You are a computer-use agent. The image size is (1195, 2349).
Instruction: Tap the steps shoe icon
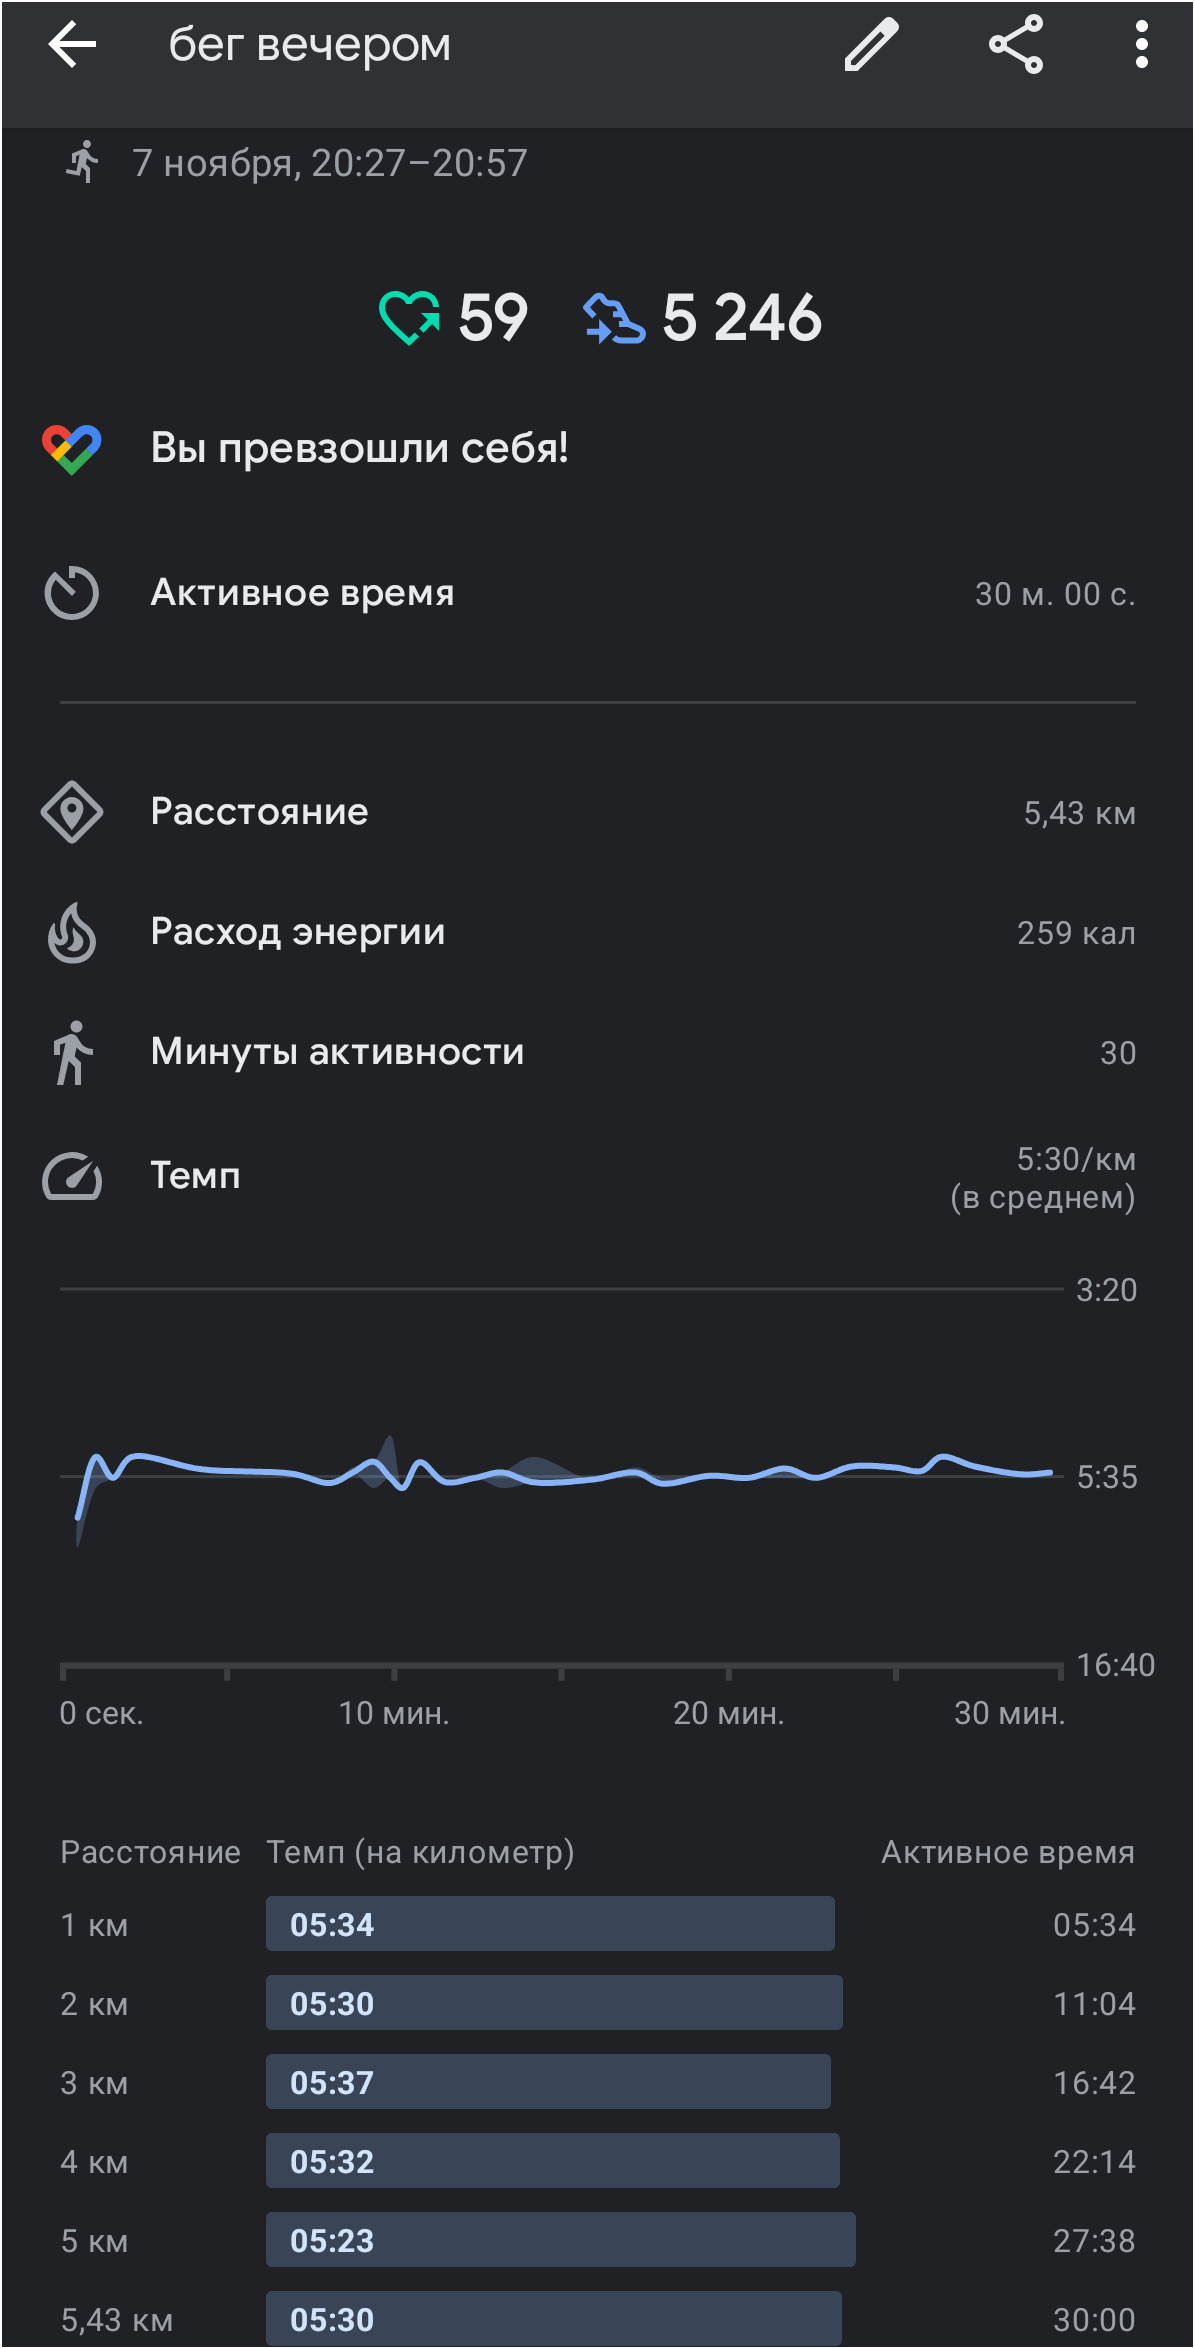tap(614, 318)
